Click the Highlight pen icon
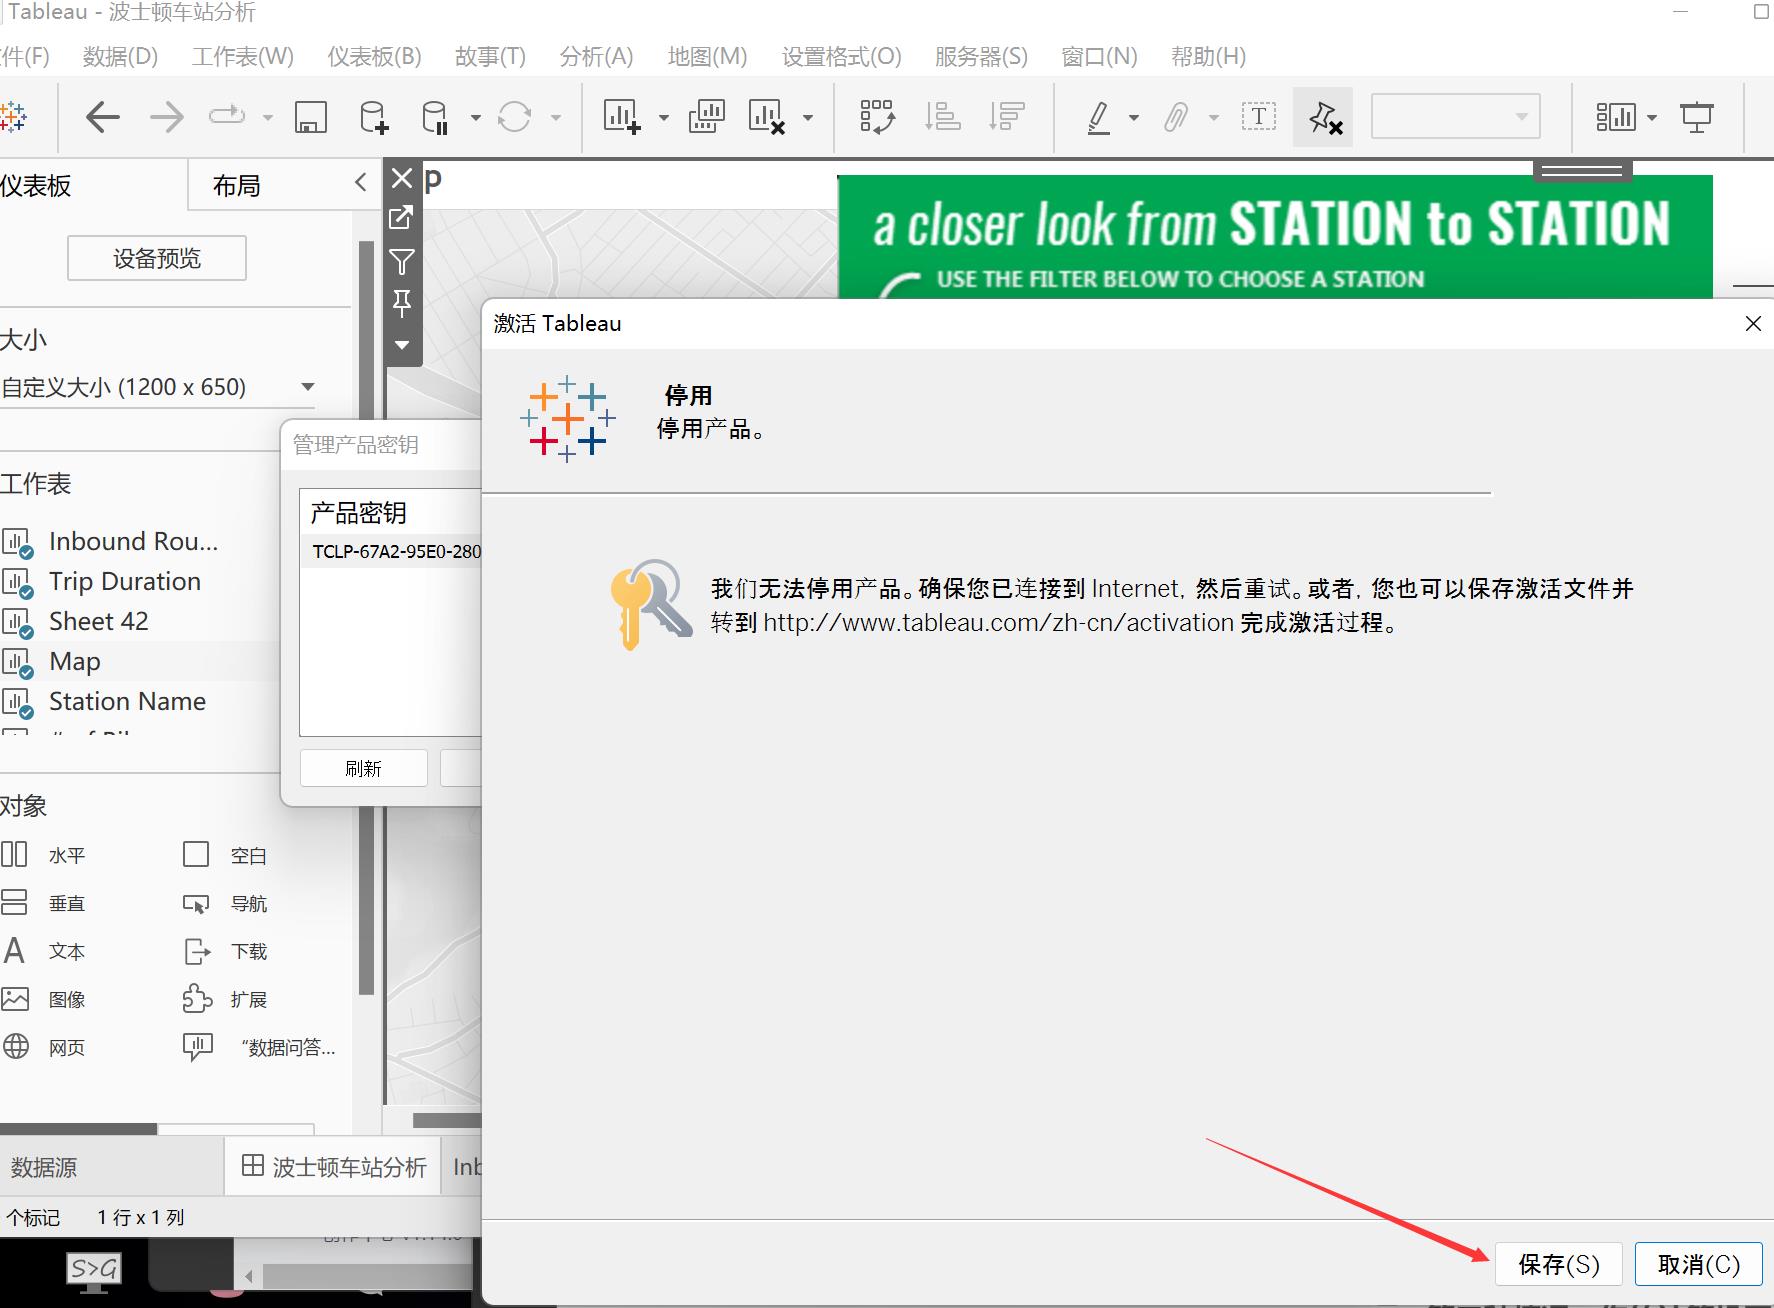This screenshot has height=1308, width=1774. coord(1099,117)
